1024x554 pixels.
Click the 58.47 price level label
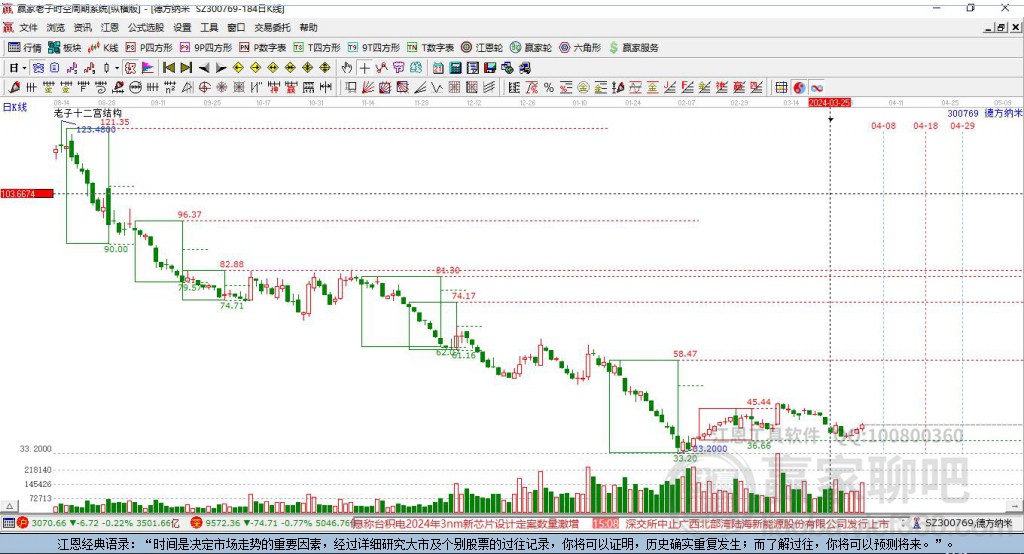coord(685,354)
